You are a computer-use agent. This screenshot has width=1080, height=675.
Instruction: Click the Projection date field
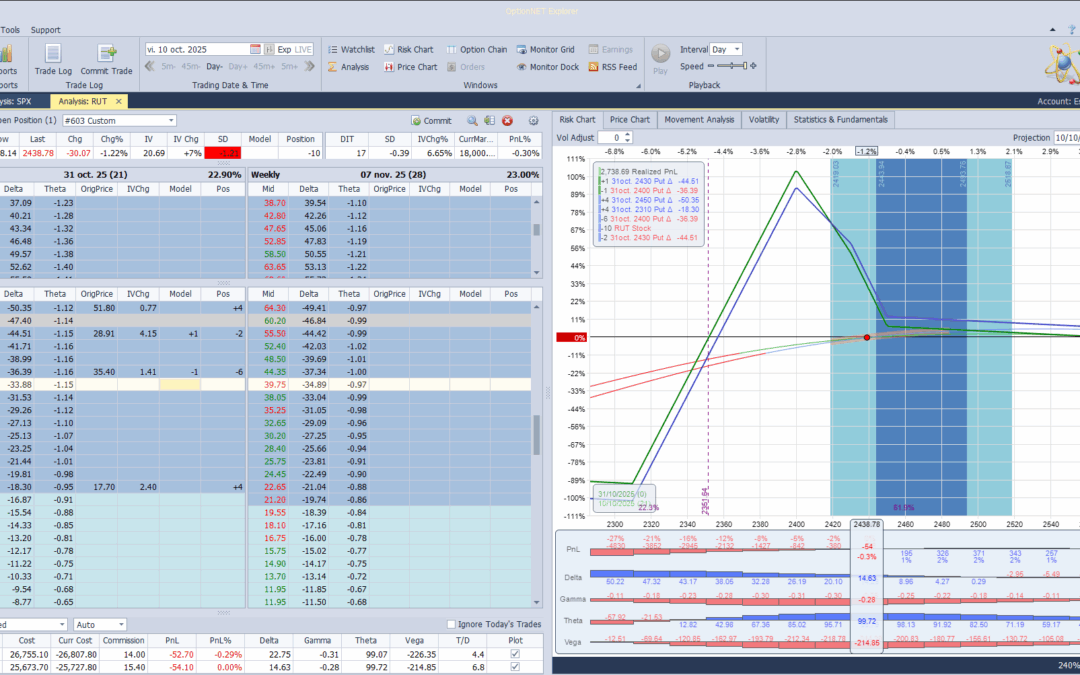pos(1067,138)
